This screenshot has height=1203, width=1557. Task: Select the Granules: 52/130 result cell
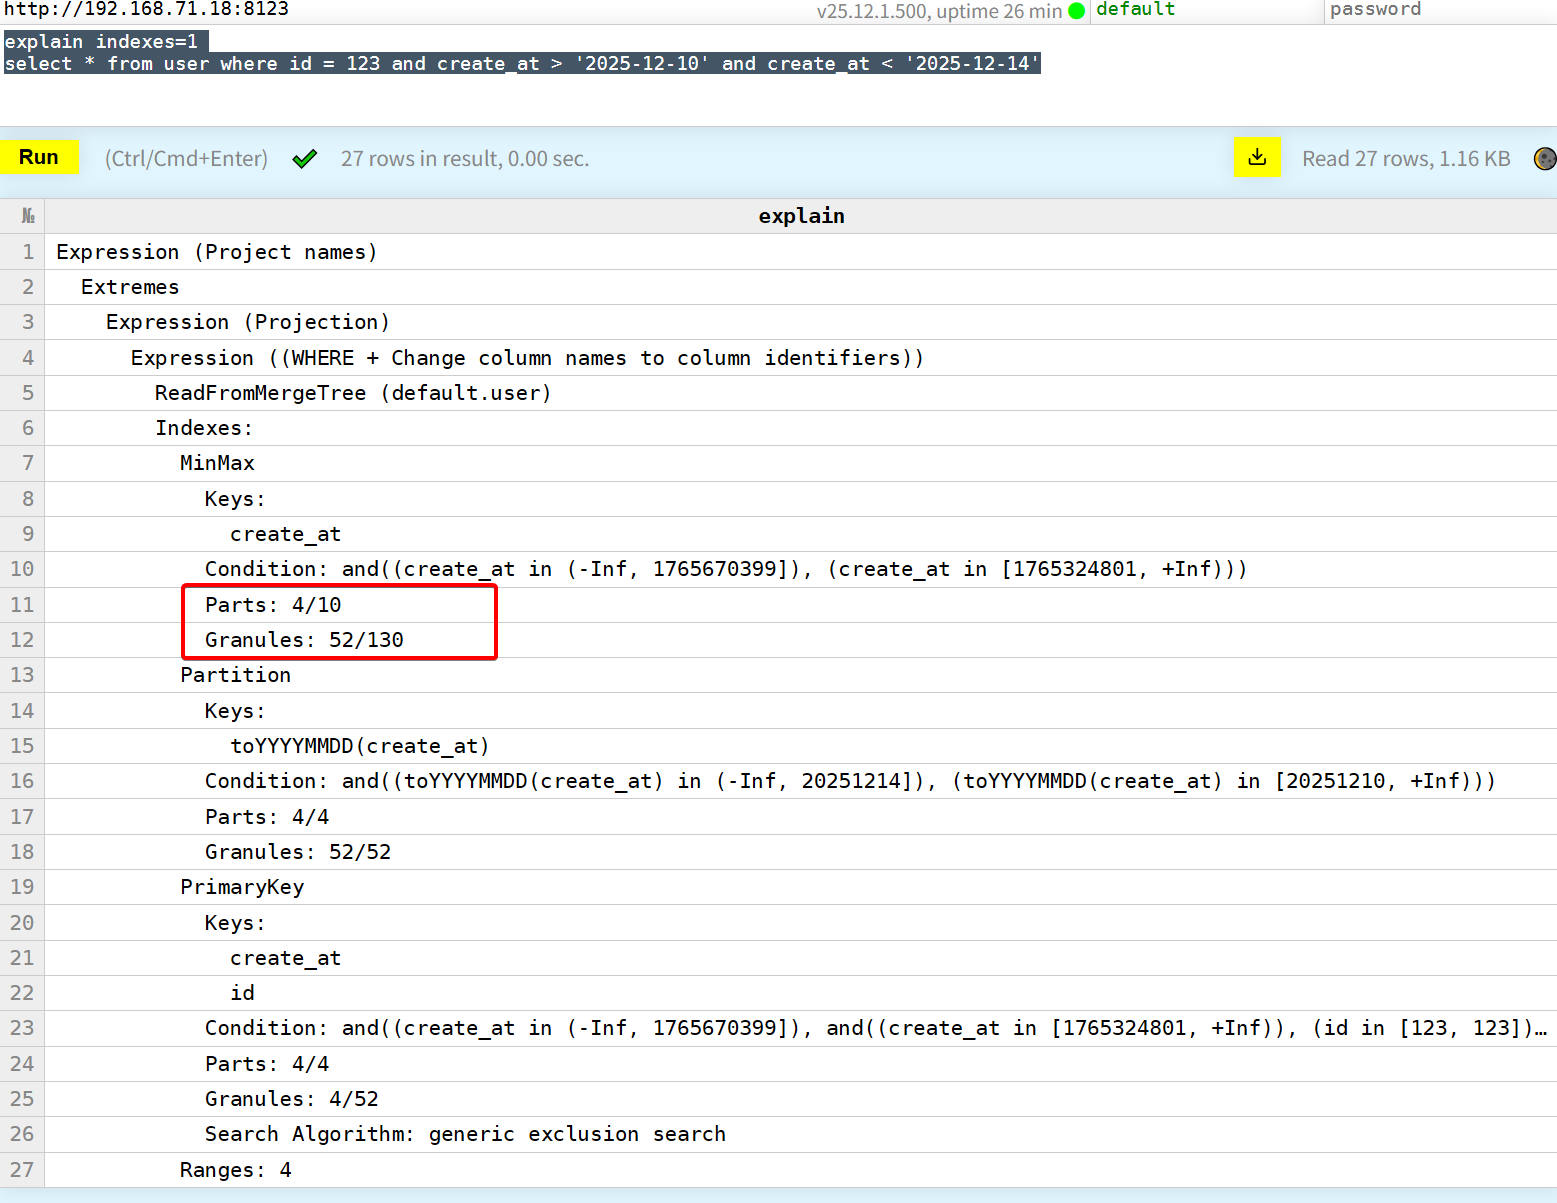(x=304, y=640)
